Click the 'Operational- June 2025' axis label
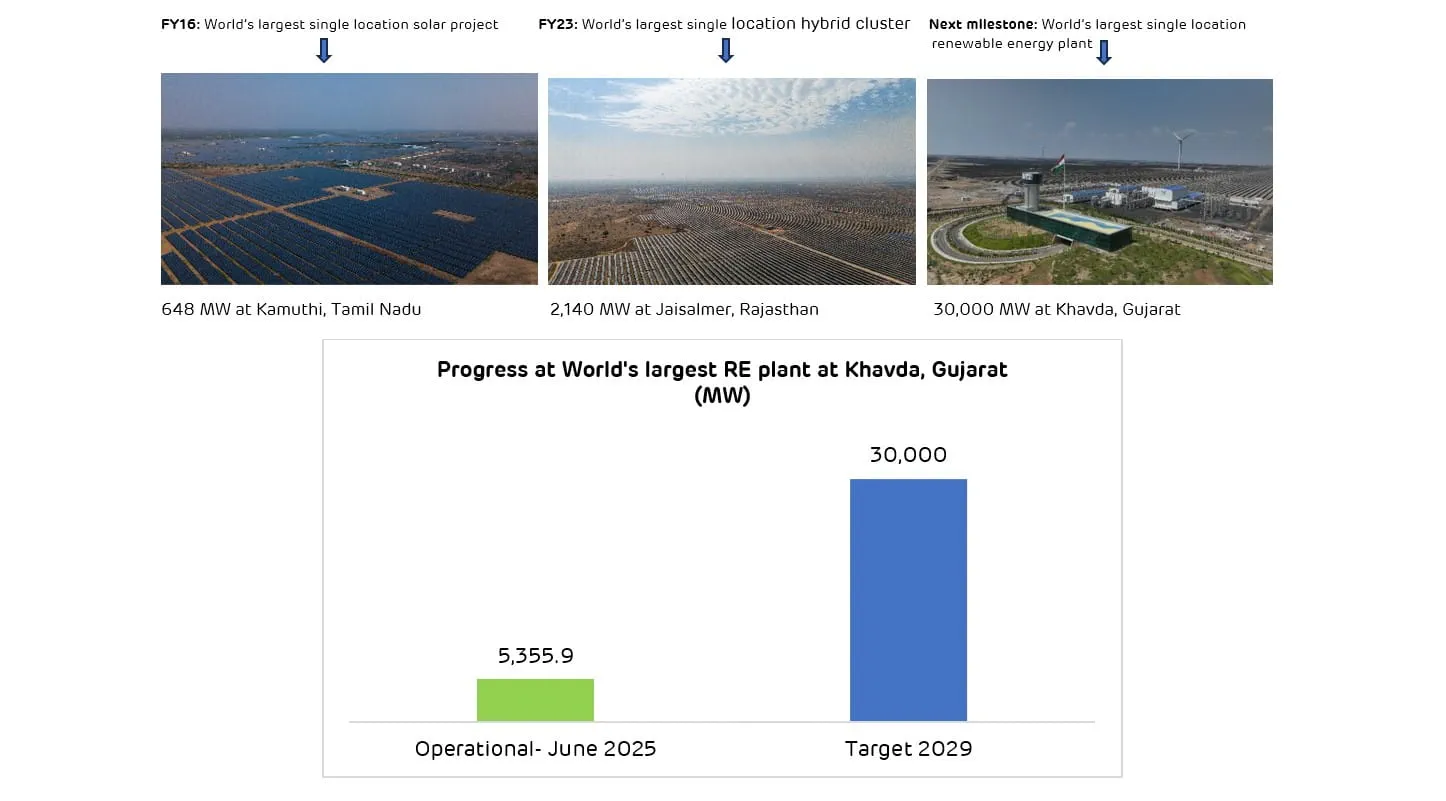Image resolution: width=1446 pixels, height=801 pixels. [x=536, y=749]
